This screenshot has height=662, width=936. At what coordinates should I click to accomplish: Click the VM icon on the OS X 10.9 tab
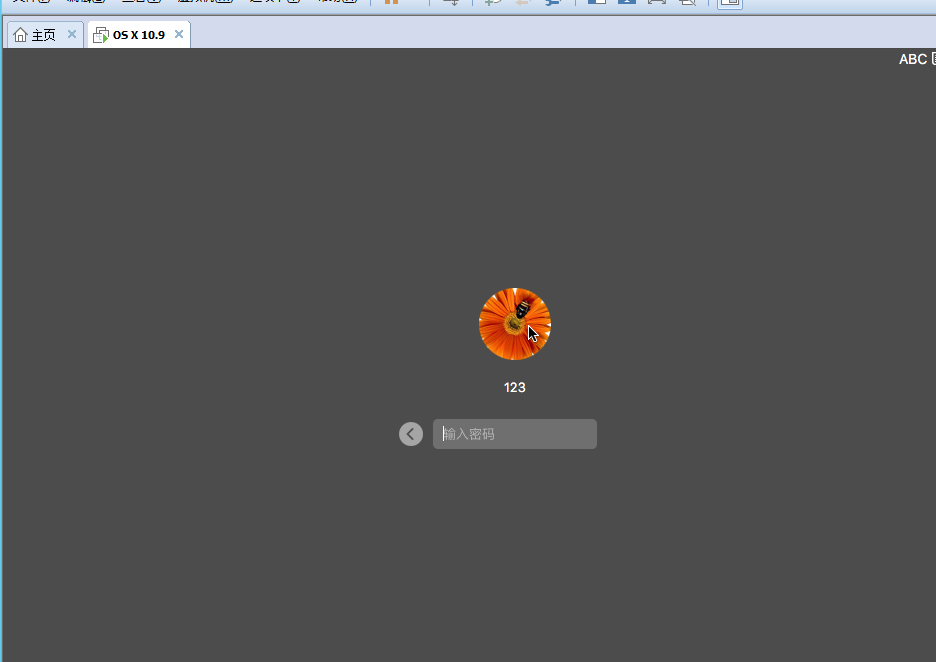pos(100,35)
